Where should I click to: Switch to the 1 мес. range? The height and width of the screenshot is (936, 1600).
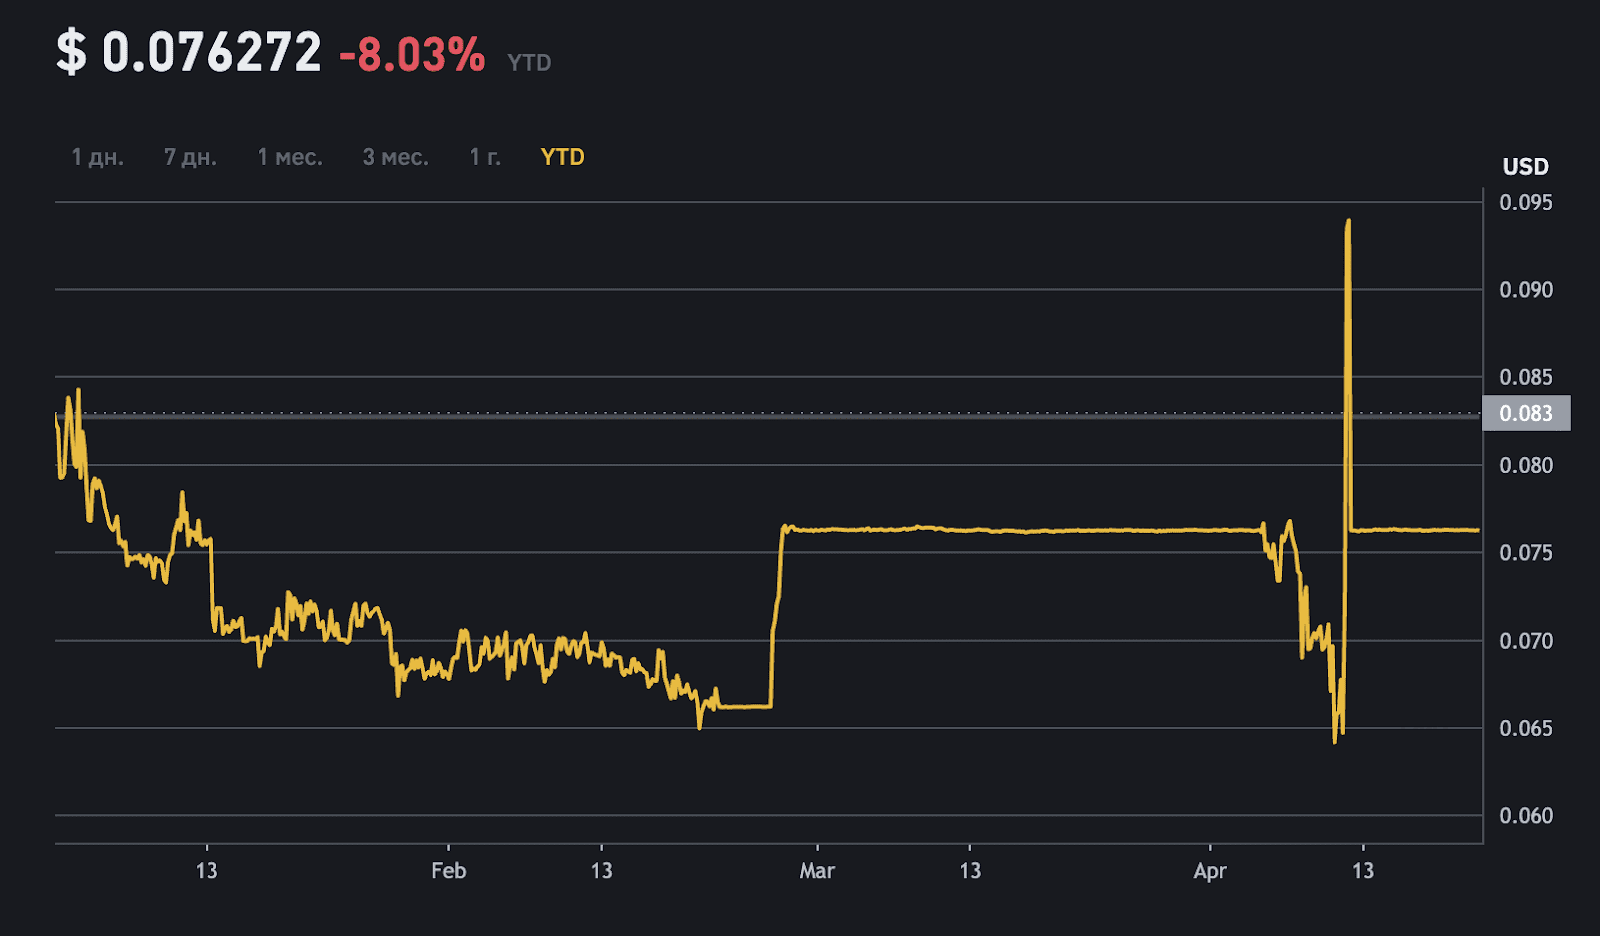[x=290, y=157]
